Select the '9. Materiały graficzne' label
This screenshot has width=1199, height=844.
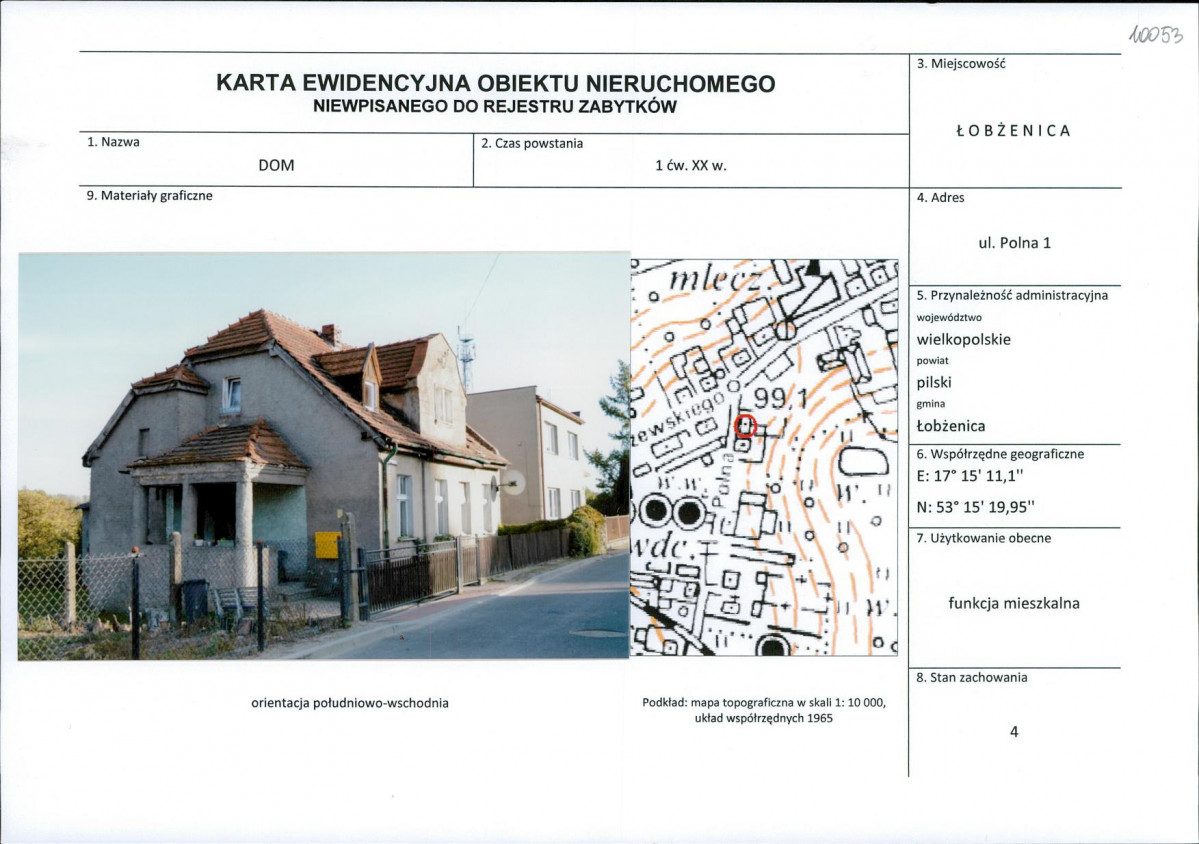point(149,196)
